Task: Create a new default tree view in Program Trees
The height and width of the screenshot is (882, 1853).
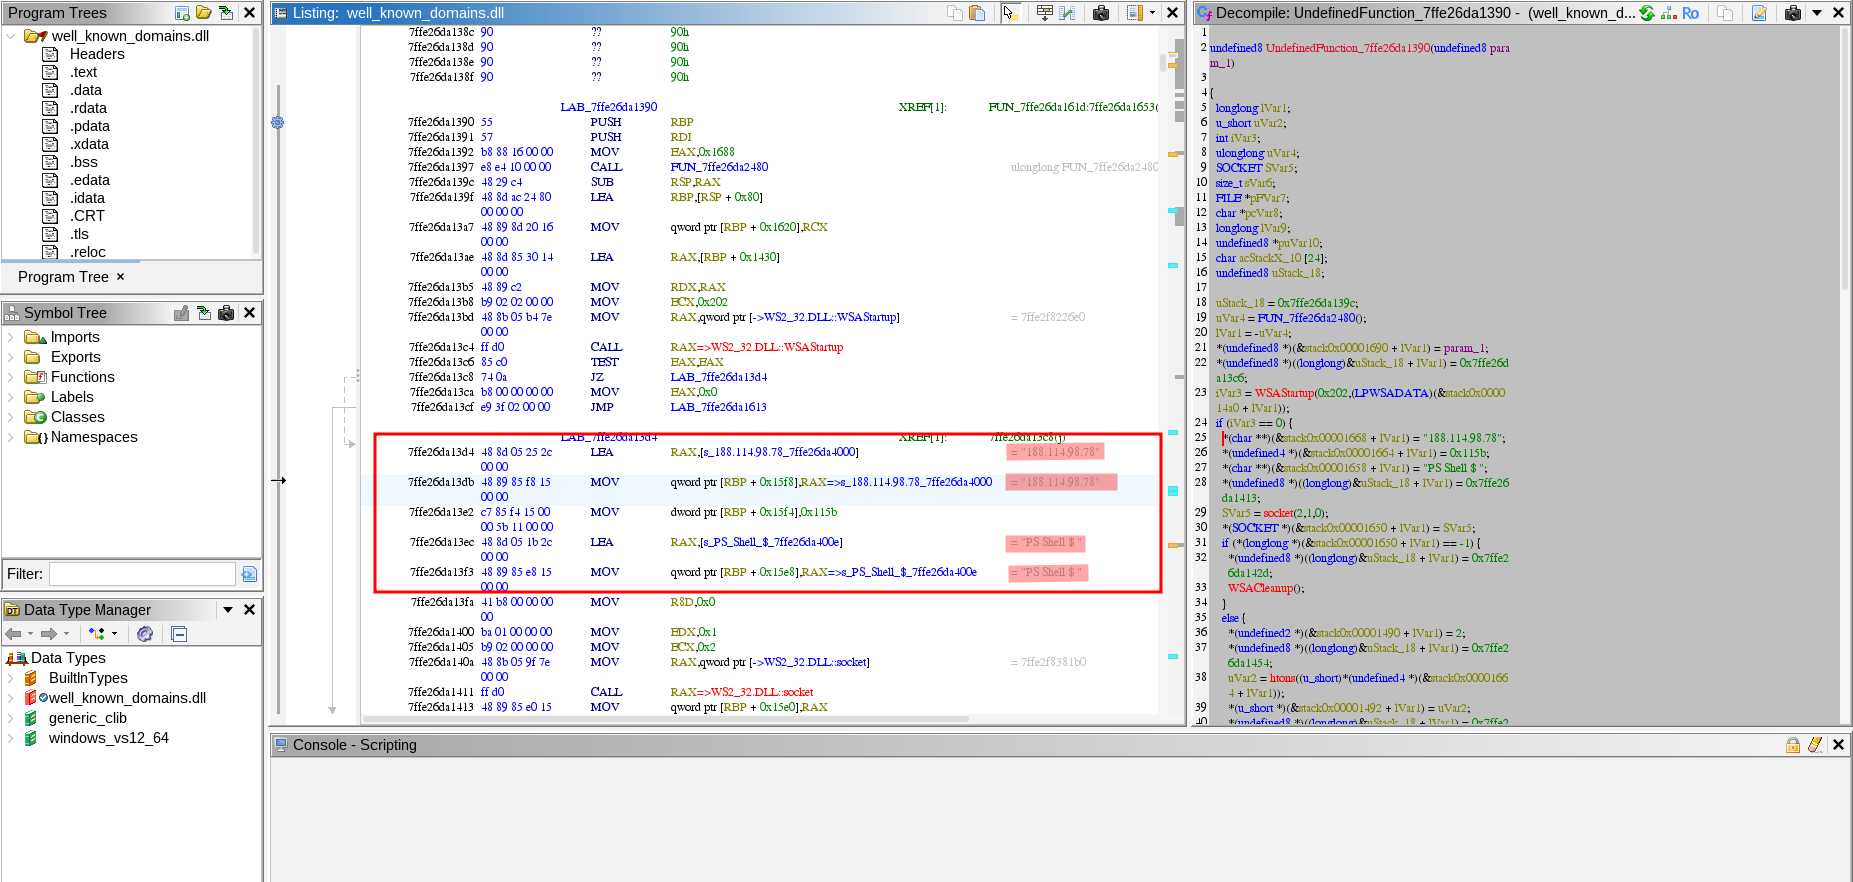Action: [182, 13]
